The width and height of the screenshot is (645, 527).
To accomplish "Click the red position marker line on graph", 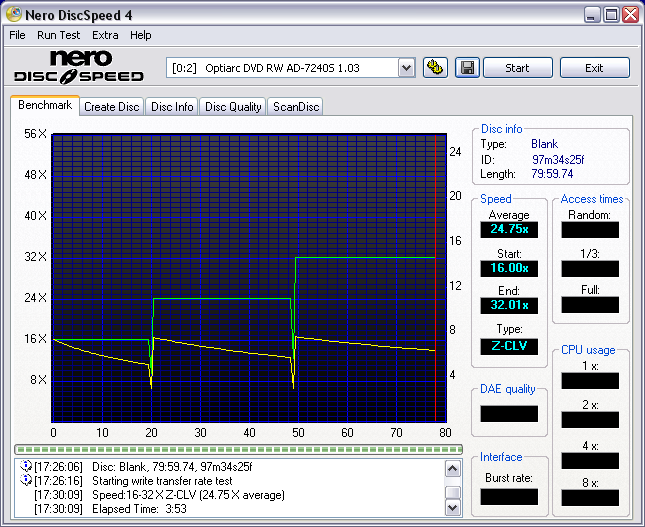I will point(435,278).
